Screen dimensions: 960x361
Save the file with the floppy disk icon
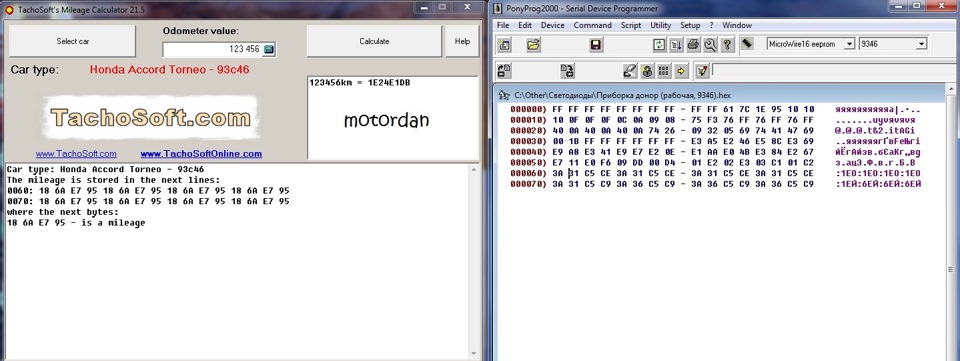596,44
